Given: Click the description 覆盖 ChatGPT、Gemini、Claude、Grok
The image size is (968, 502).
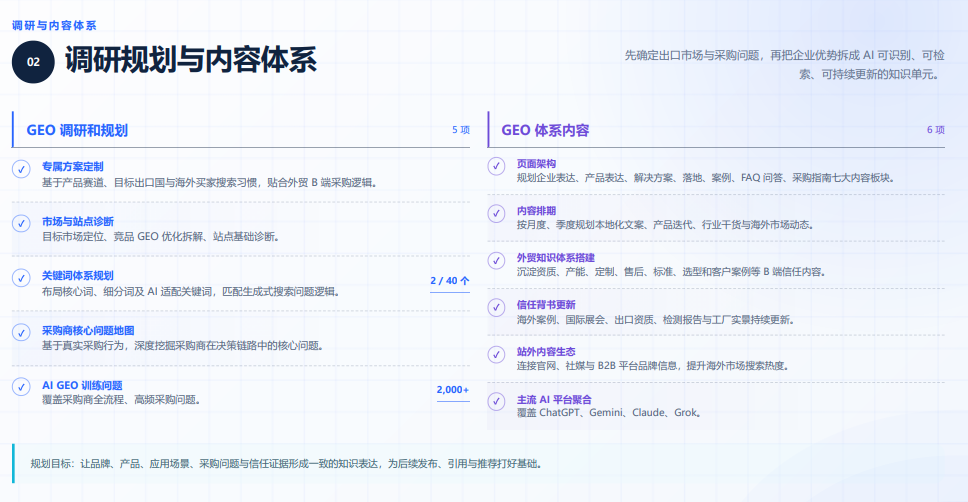Looking at the screenshot, I should click(x=609, y=412).
